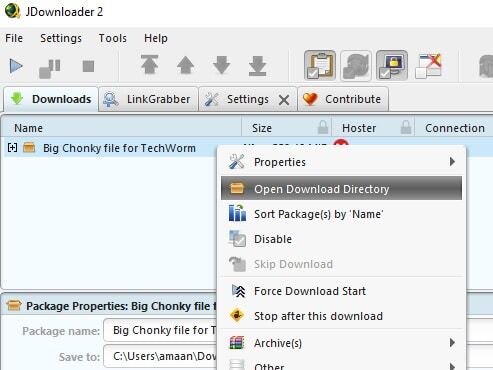
Task: Switch to the LinkGrabber tab
Action: pyautogui.click(x=148, y=99)
